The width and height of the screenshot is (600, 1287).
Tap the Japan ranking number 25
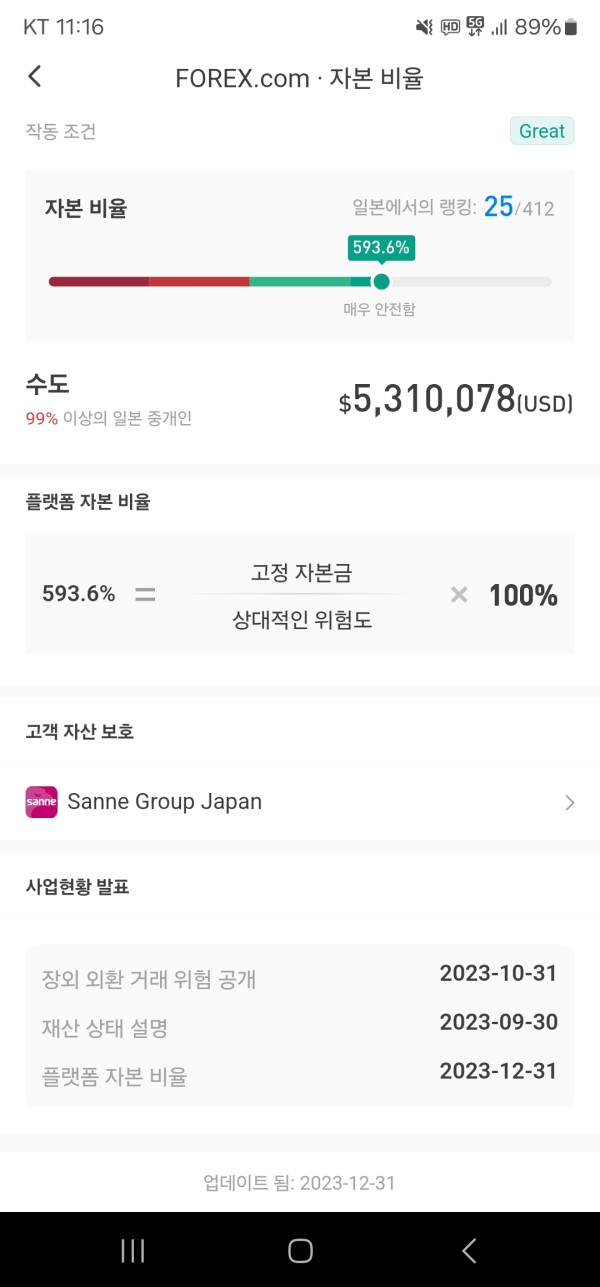(498, 207)
